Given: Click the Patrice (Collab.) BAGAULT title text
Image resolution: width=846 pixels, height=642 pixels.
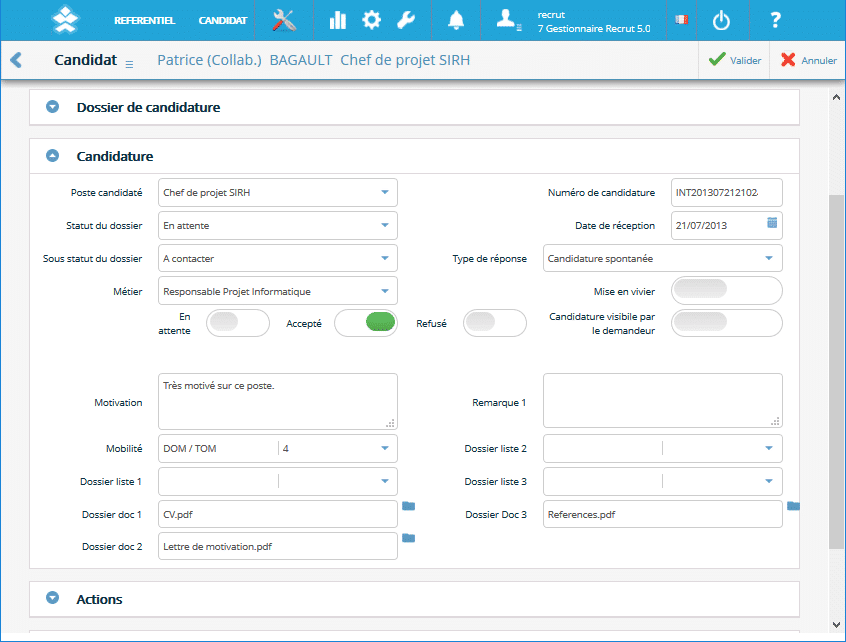Looking at the screenshot, I should tap(244, 60).
